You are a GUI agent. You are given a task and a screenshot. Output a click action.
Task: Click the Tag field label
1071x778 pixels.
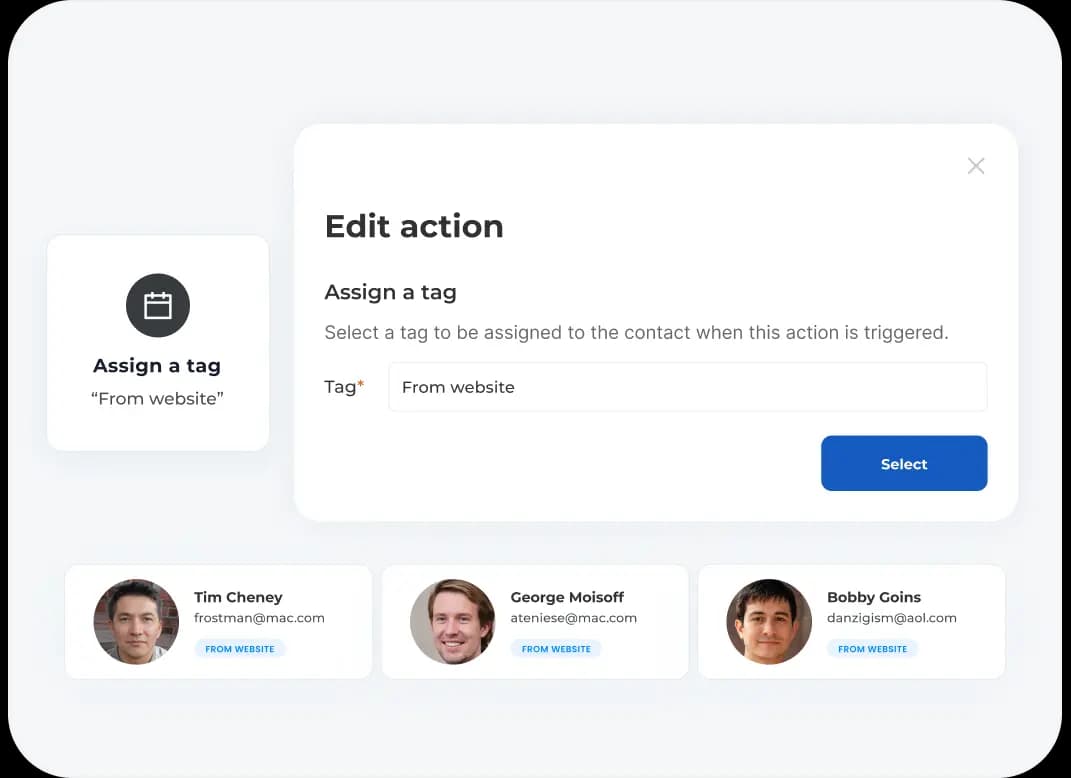click(x=341, y=387)
